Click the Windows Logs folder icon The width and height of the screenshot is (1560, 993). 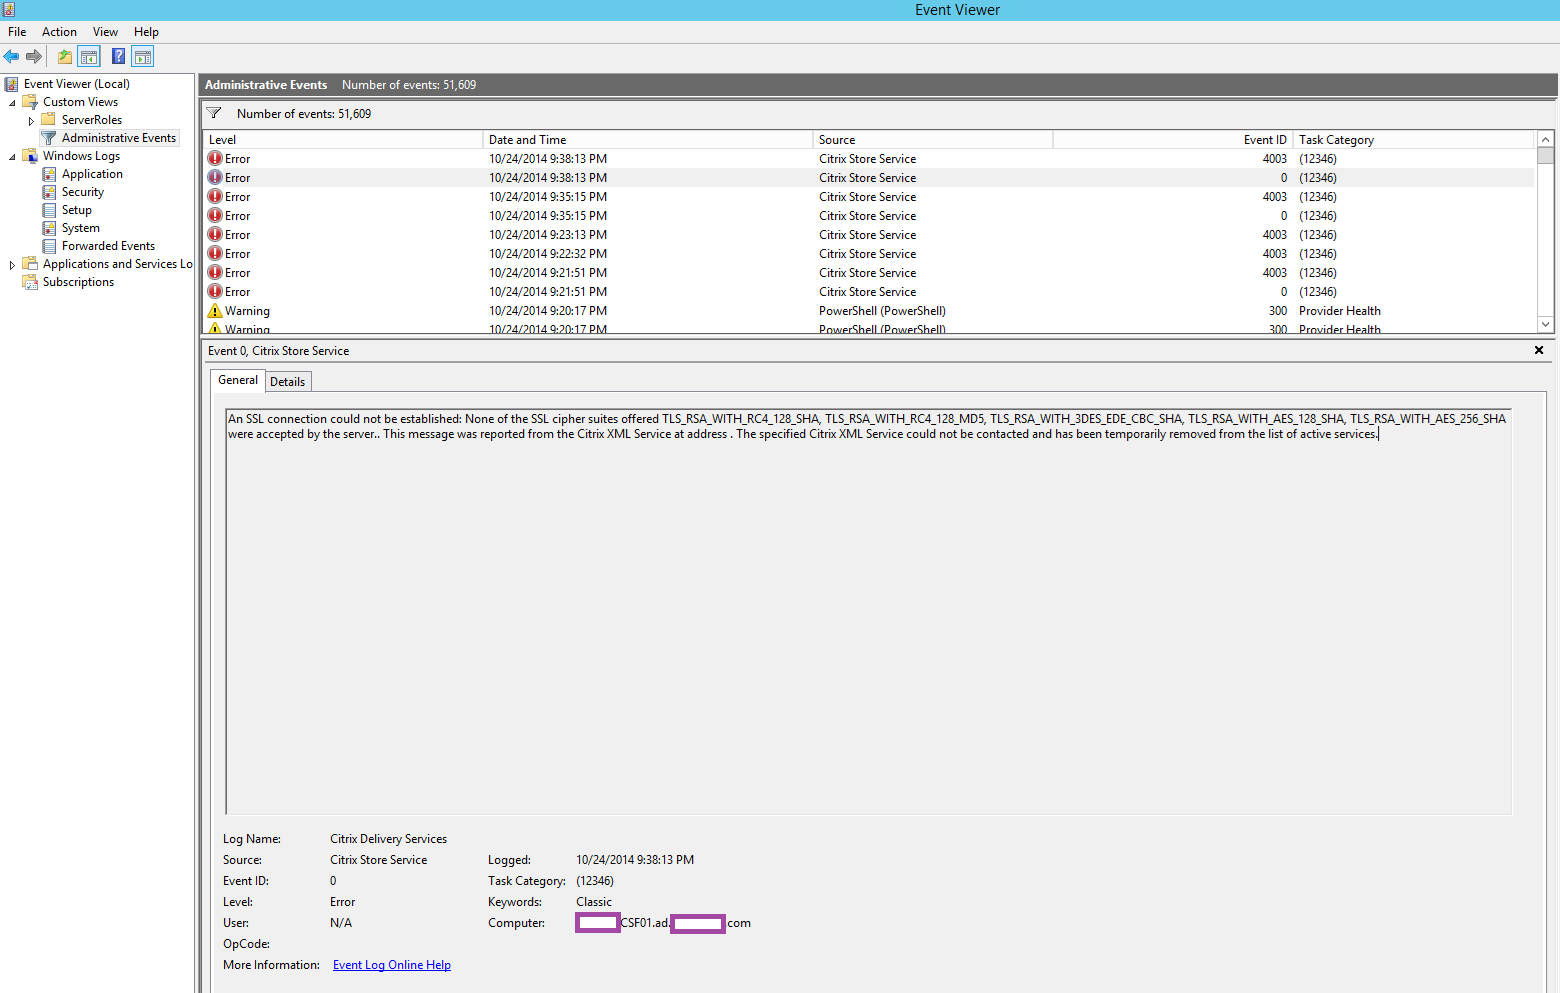(x=30, y=156)
